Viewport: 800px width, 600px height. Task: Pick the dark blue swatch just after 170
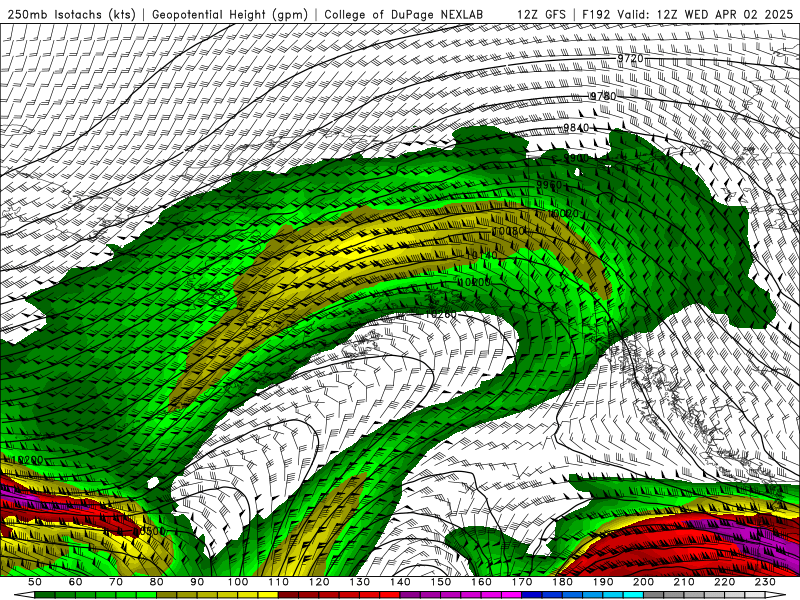pyautogui.click(x=532, y=595)
